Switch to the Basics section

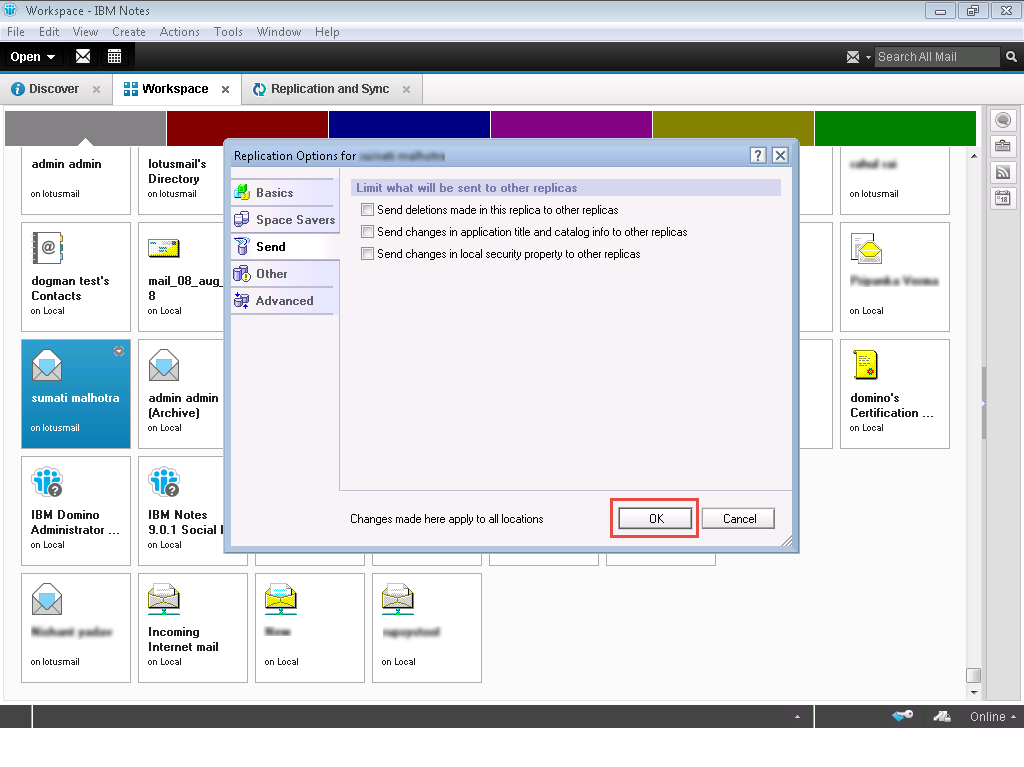(285, 193)
